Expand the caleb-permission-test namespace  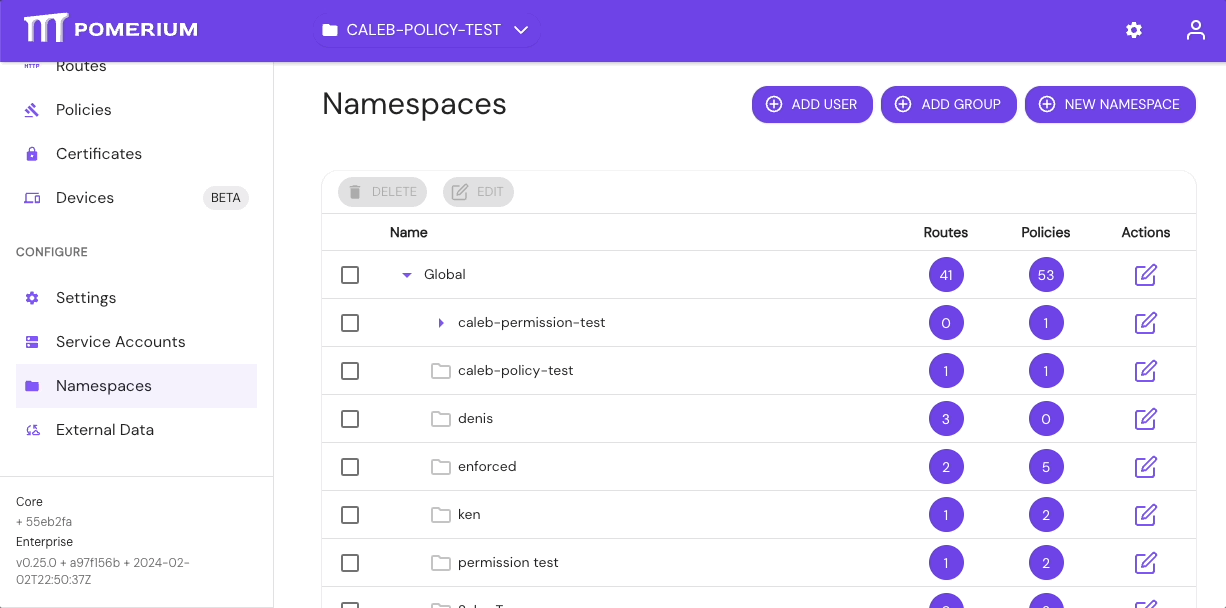(440, 322)
